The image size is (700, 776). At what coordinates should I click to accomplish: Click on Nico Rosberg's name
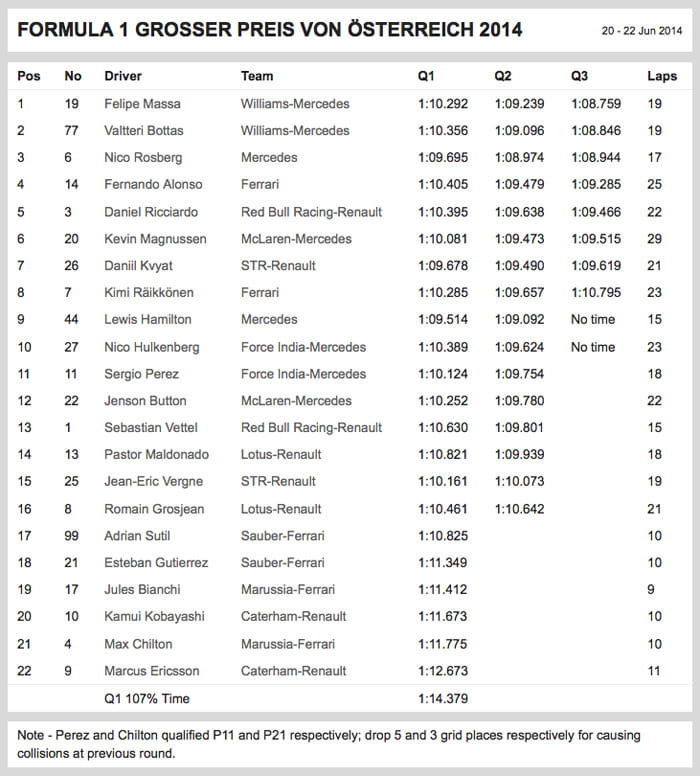(142, 157)
